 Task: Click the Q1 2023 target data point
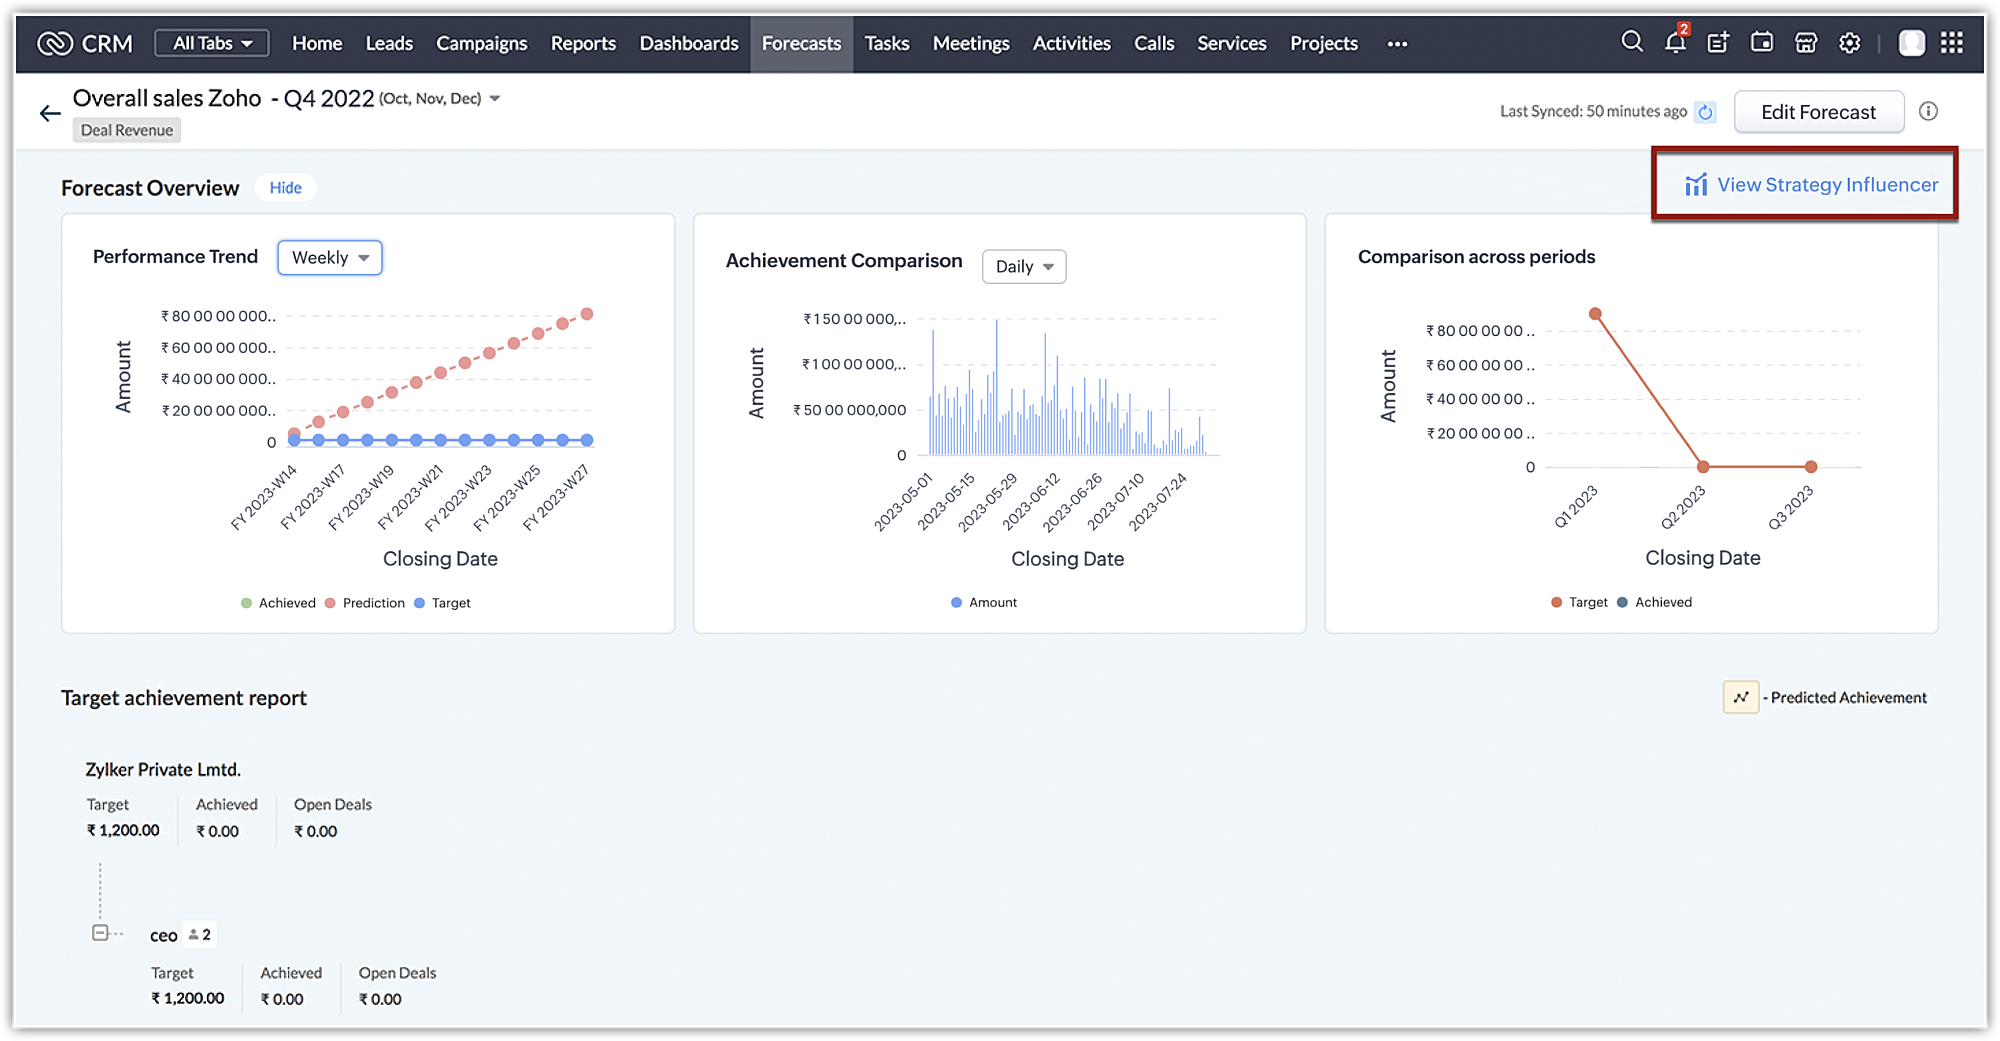(1595, 314)
